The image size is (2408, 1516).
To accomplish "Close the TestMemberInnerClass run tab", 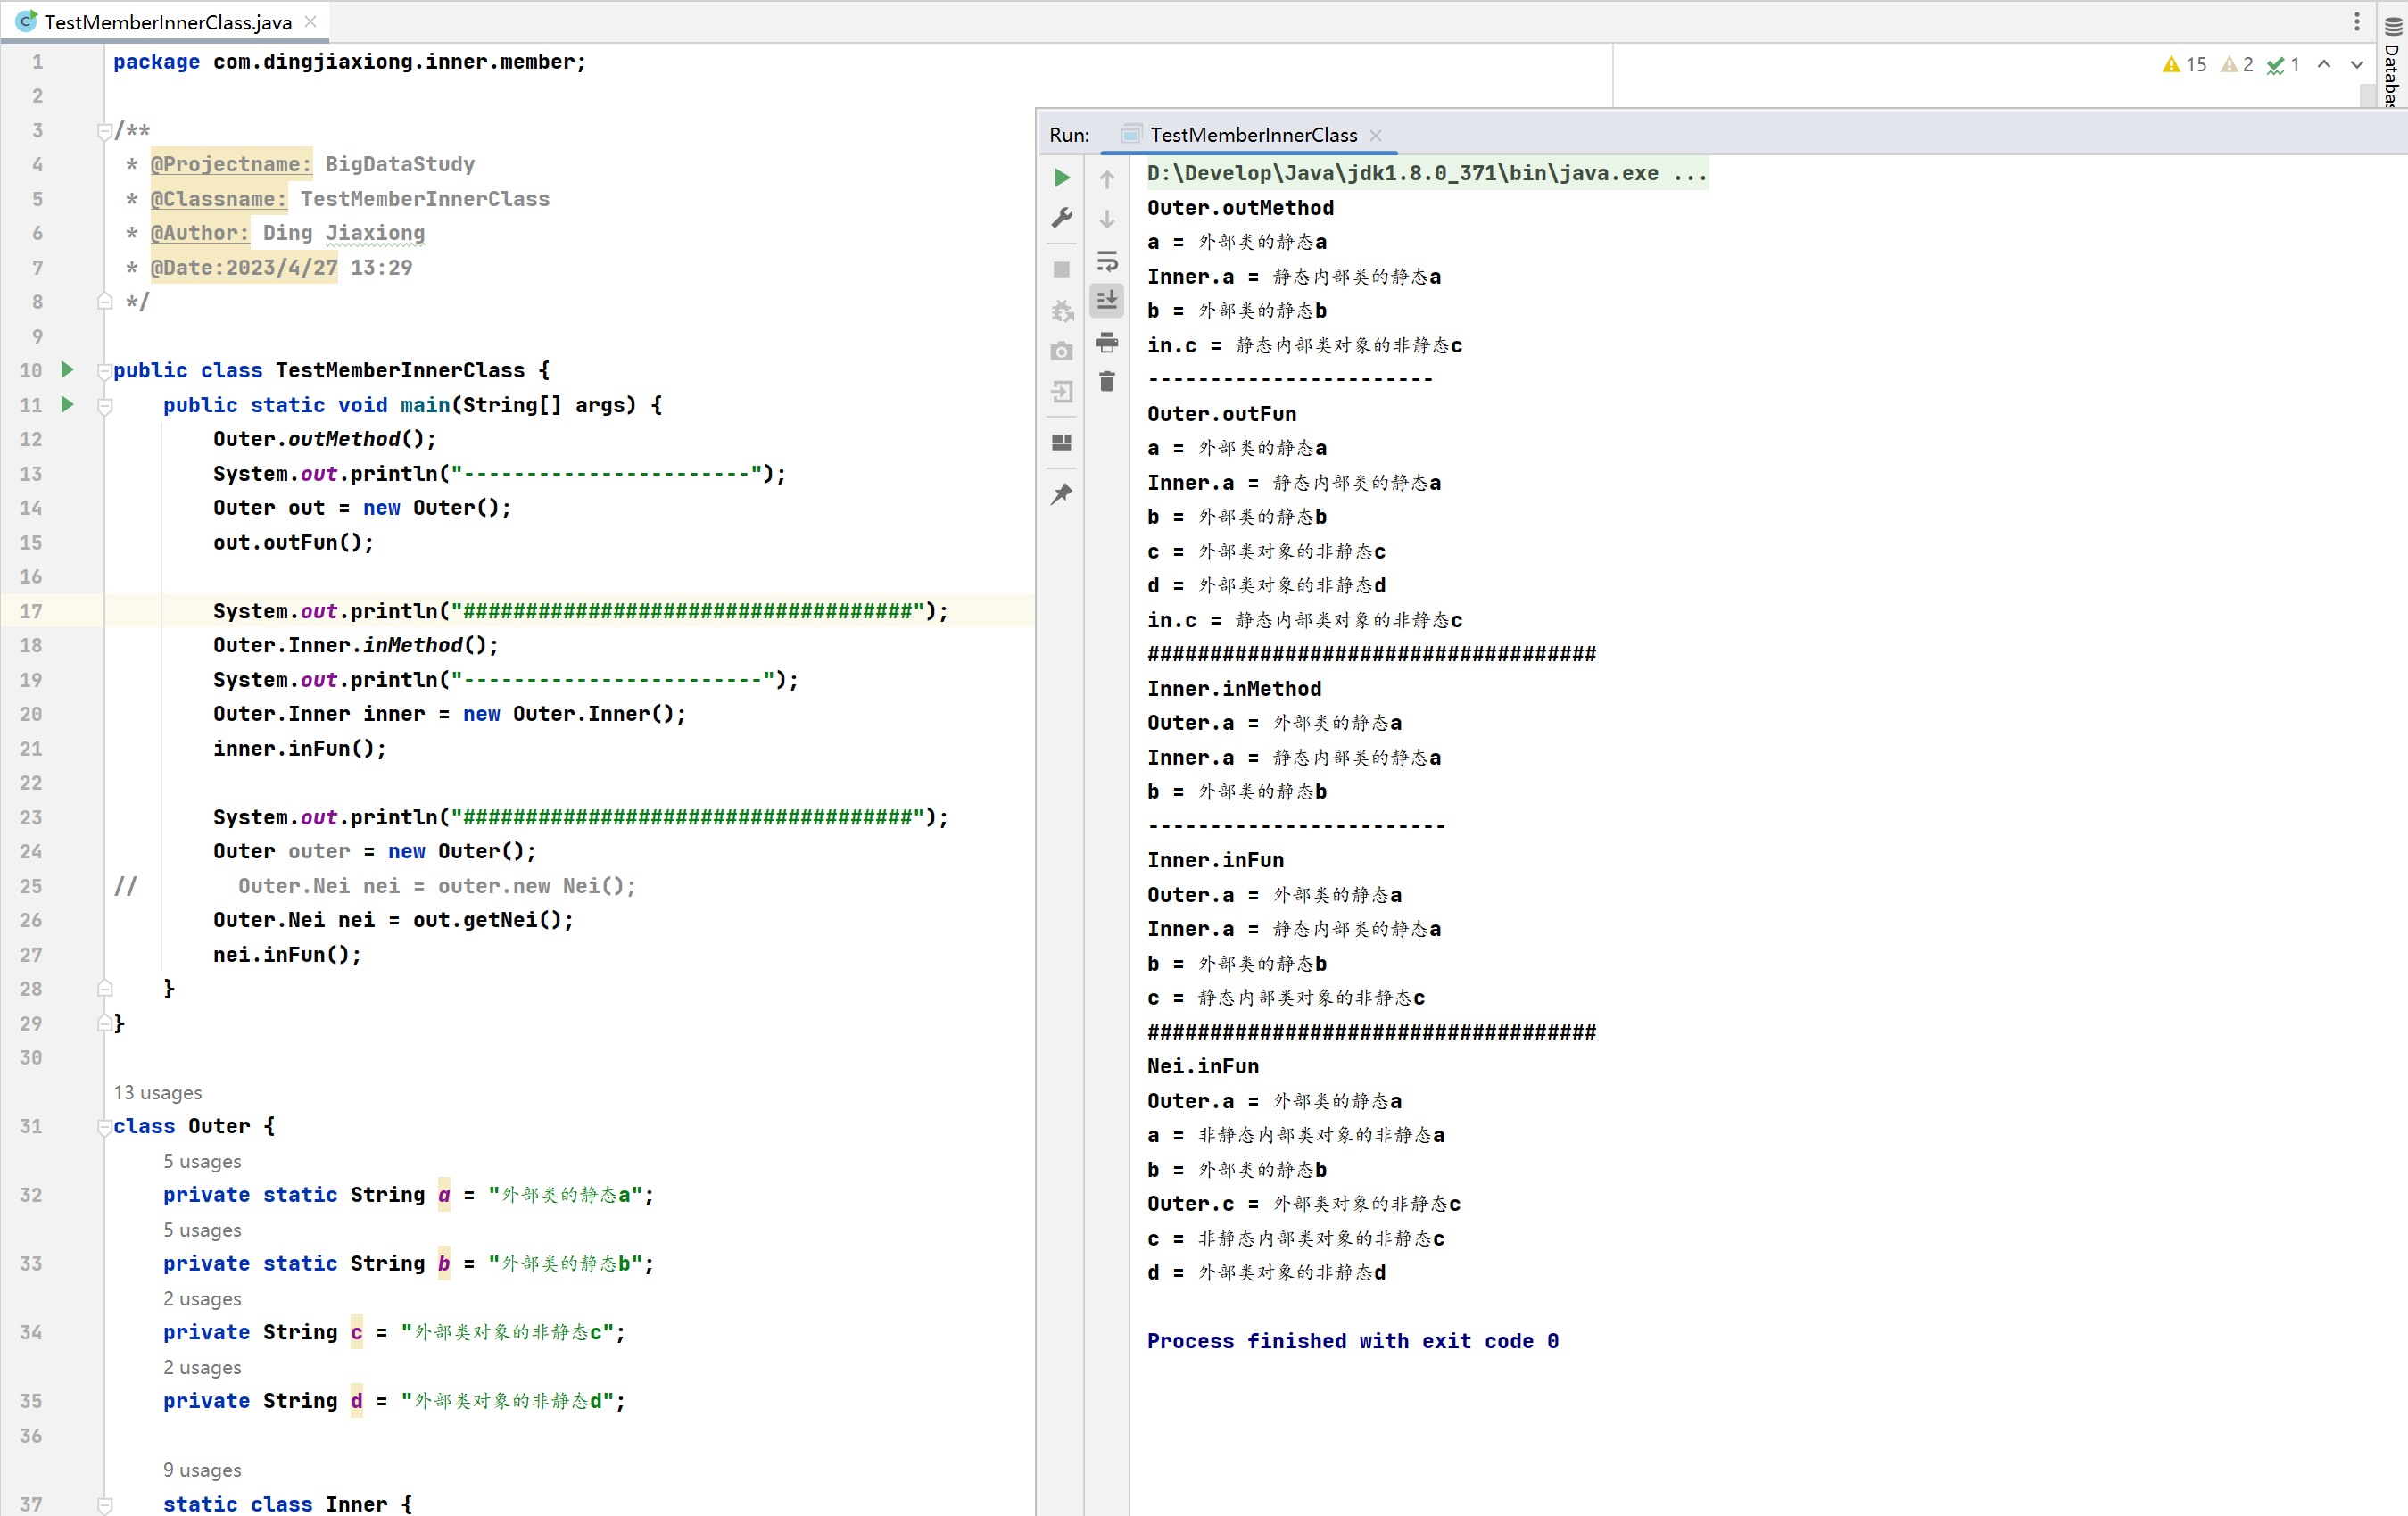I will pos(1376,135).
